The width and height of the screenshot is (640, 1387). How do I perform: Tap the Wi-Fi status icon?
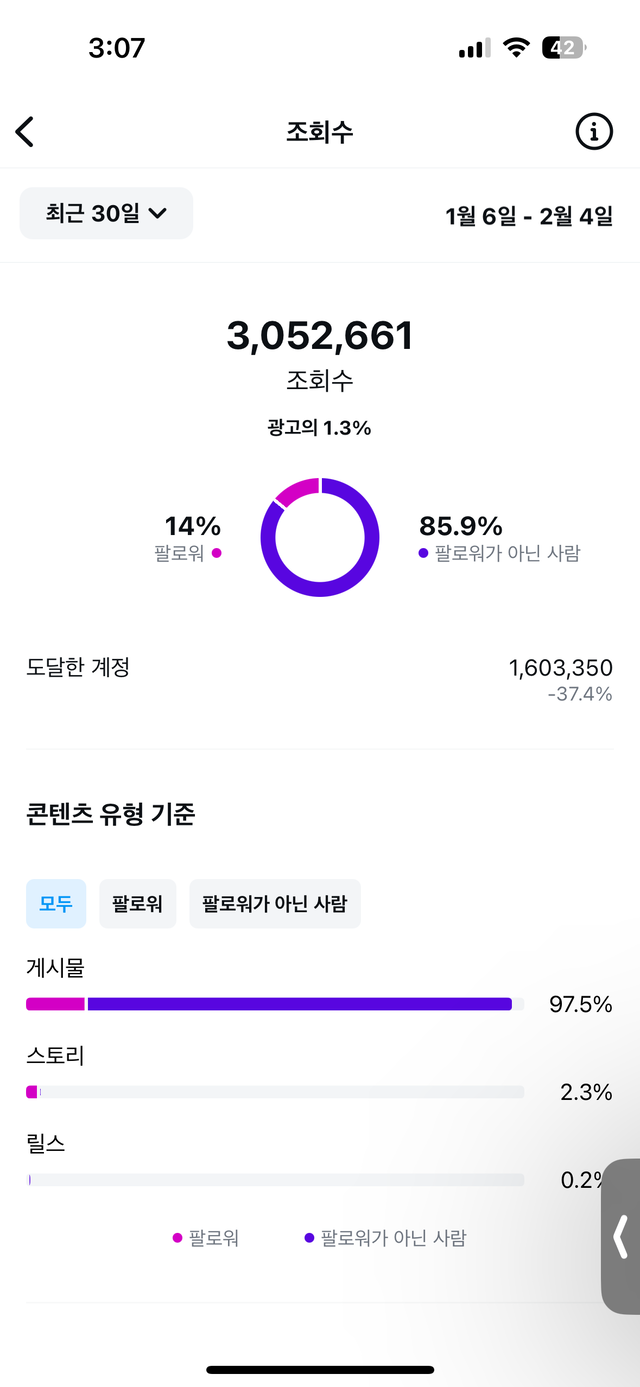pyautogui.click(x=516, y=47)
